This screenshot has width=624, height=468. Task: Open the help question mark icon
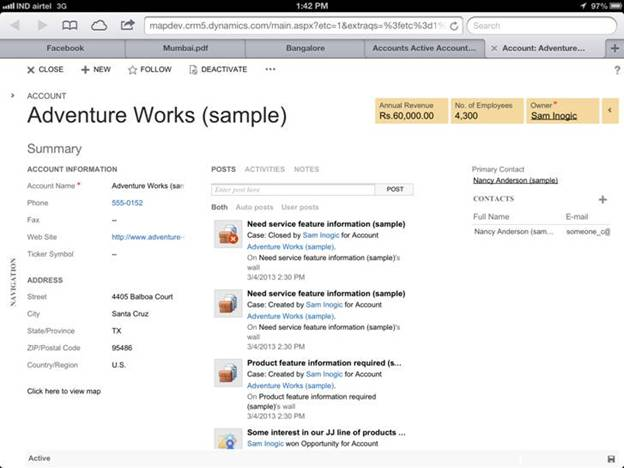coord(616,70)
